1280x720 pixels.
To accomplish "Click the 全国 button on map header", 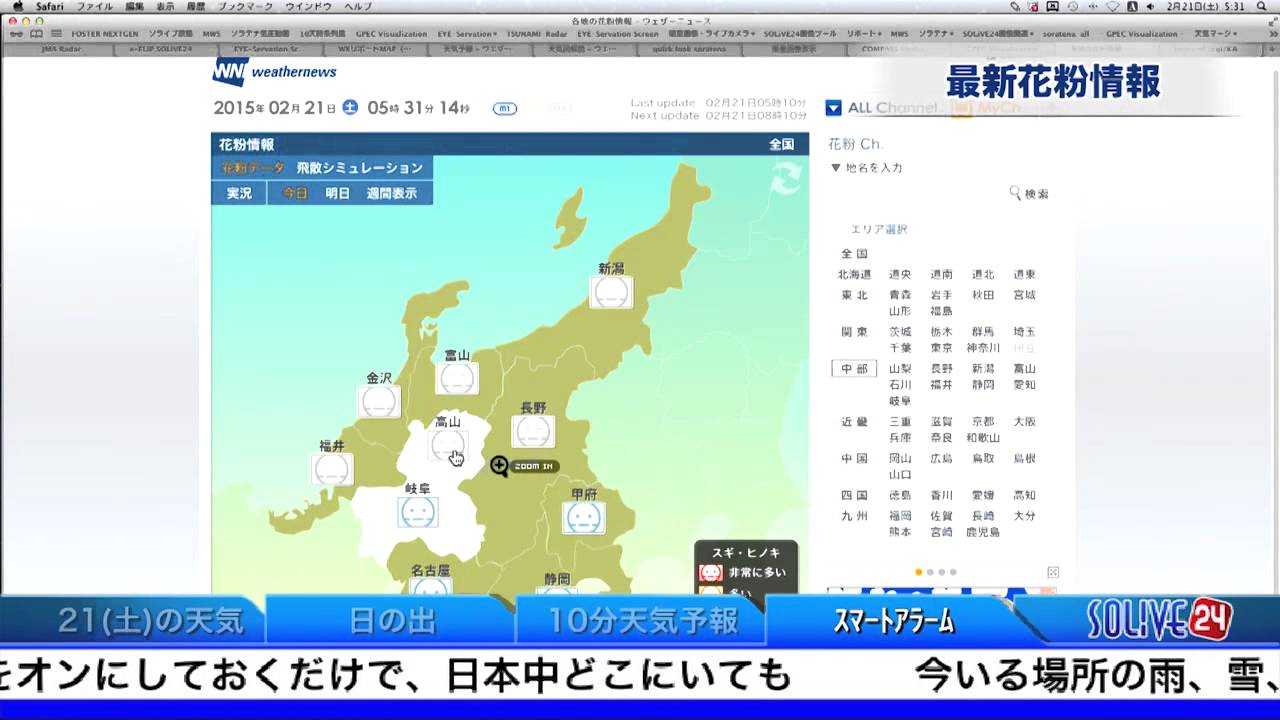I will [x=781, y=144].
